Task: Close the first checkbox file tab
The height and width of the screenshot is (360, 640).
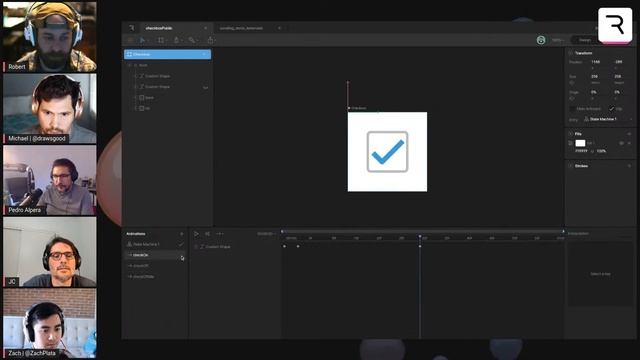Action: tap(205, 28)
